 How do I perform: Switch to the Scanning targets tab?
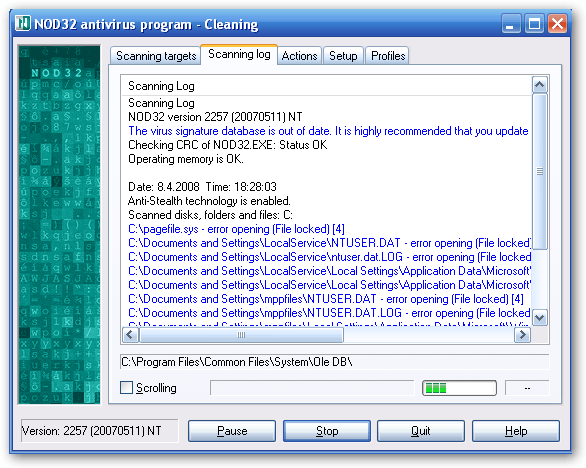pos(156,56)
